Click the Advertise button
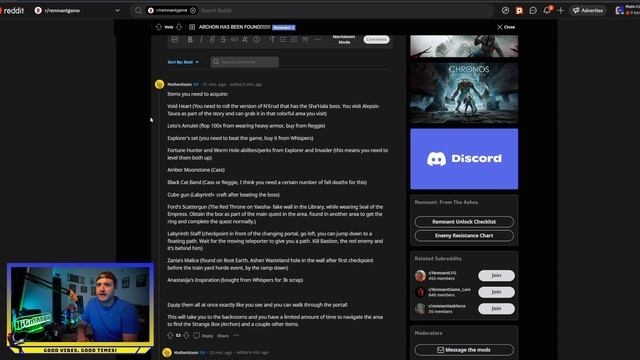 click(588, 11)
